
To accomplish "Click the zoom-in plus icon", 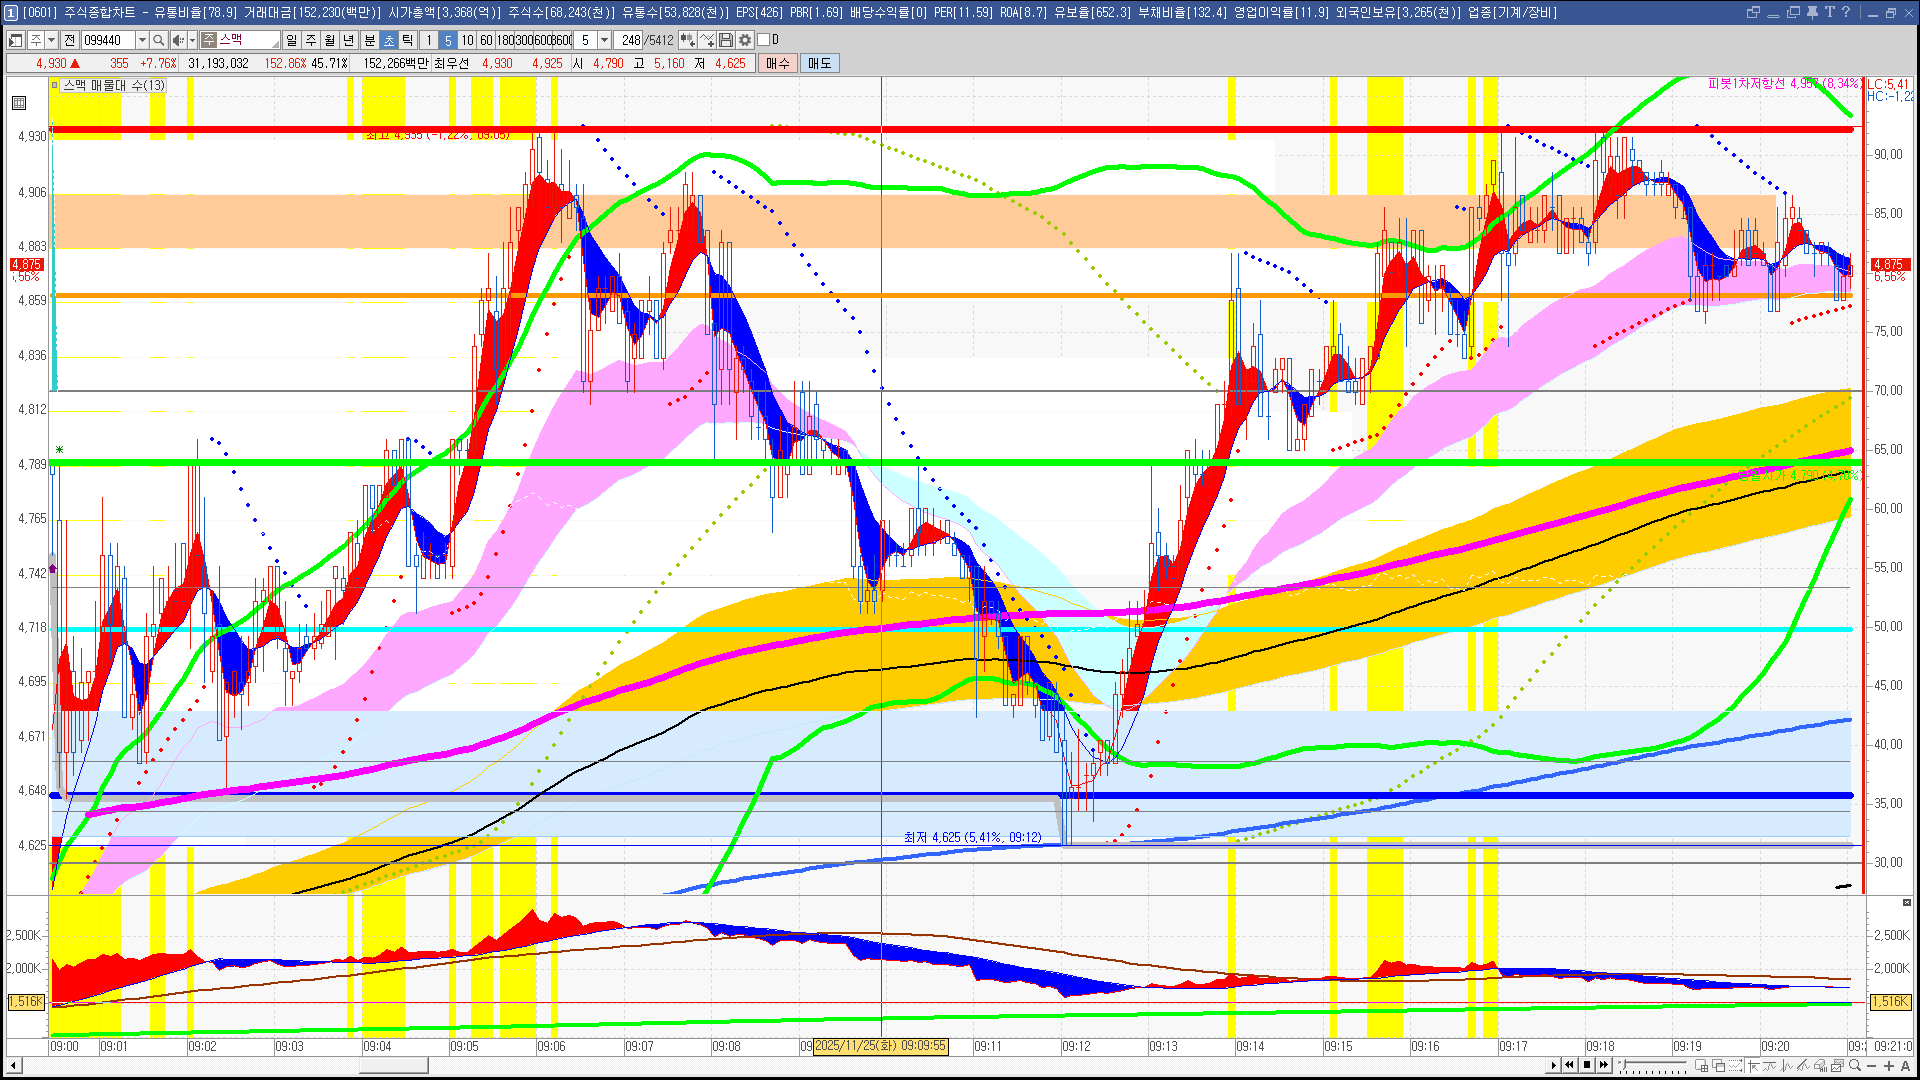I will coord(1888,1066).
